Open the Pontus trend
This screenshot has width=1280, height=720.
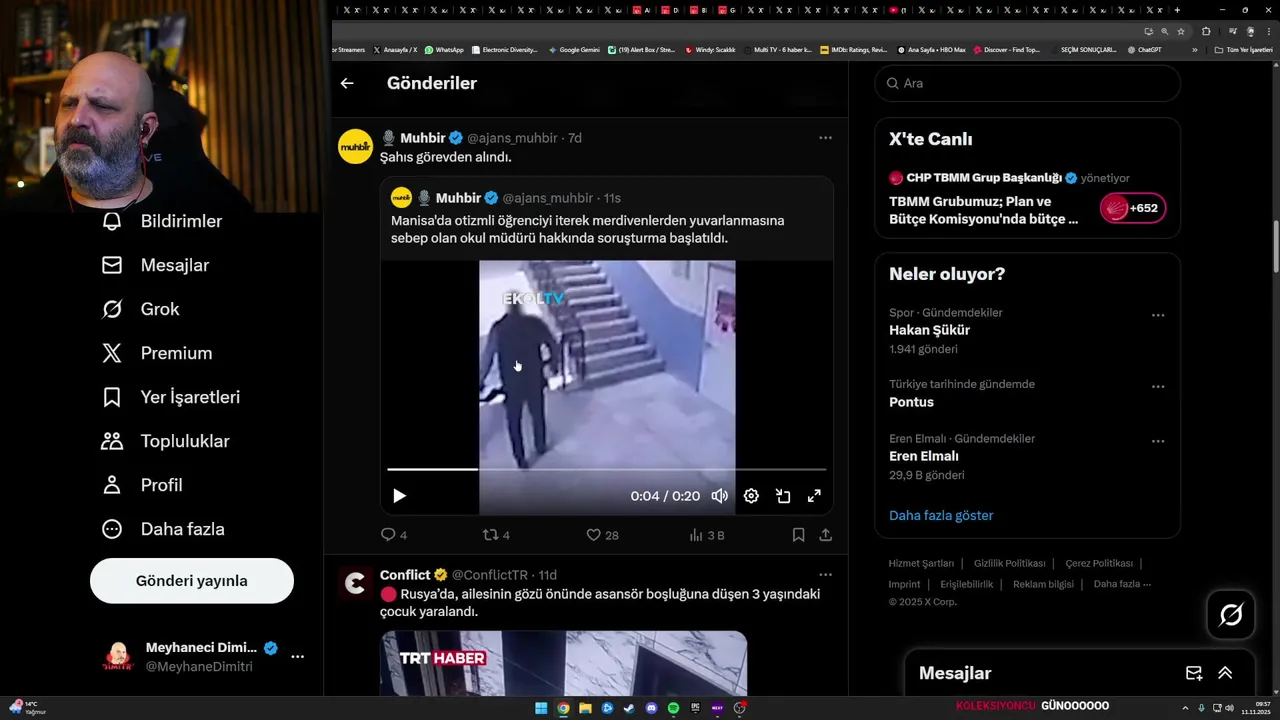point(911,402)
